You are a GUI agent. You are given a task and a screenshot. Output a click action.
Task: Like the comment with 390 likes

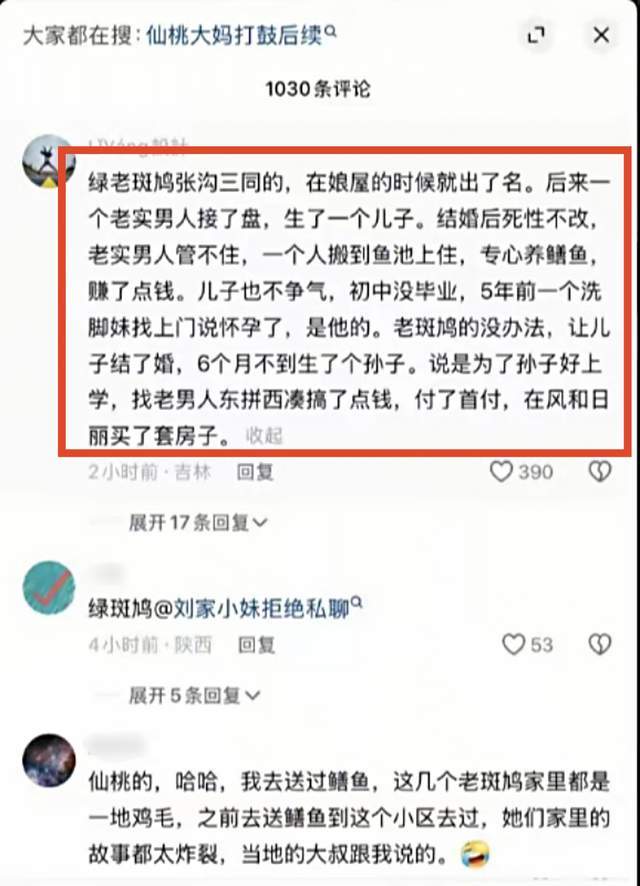501,471
